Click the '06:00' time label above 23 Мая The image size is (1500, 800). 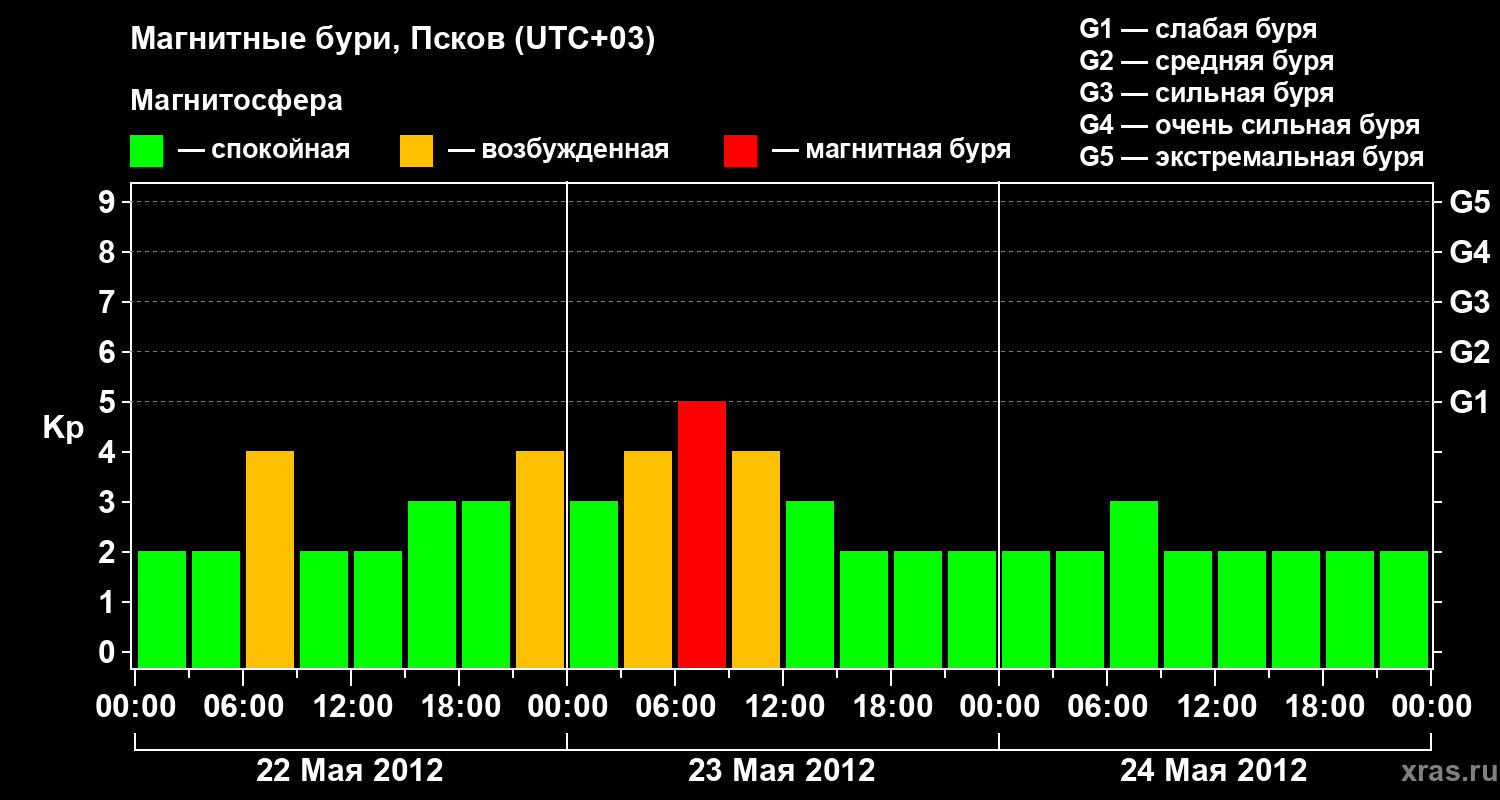click(x=675, y=706)
